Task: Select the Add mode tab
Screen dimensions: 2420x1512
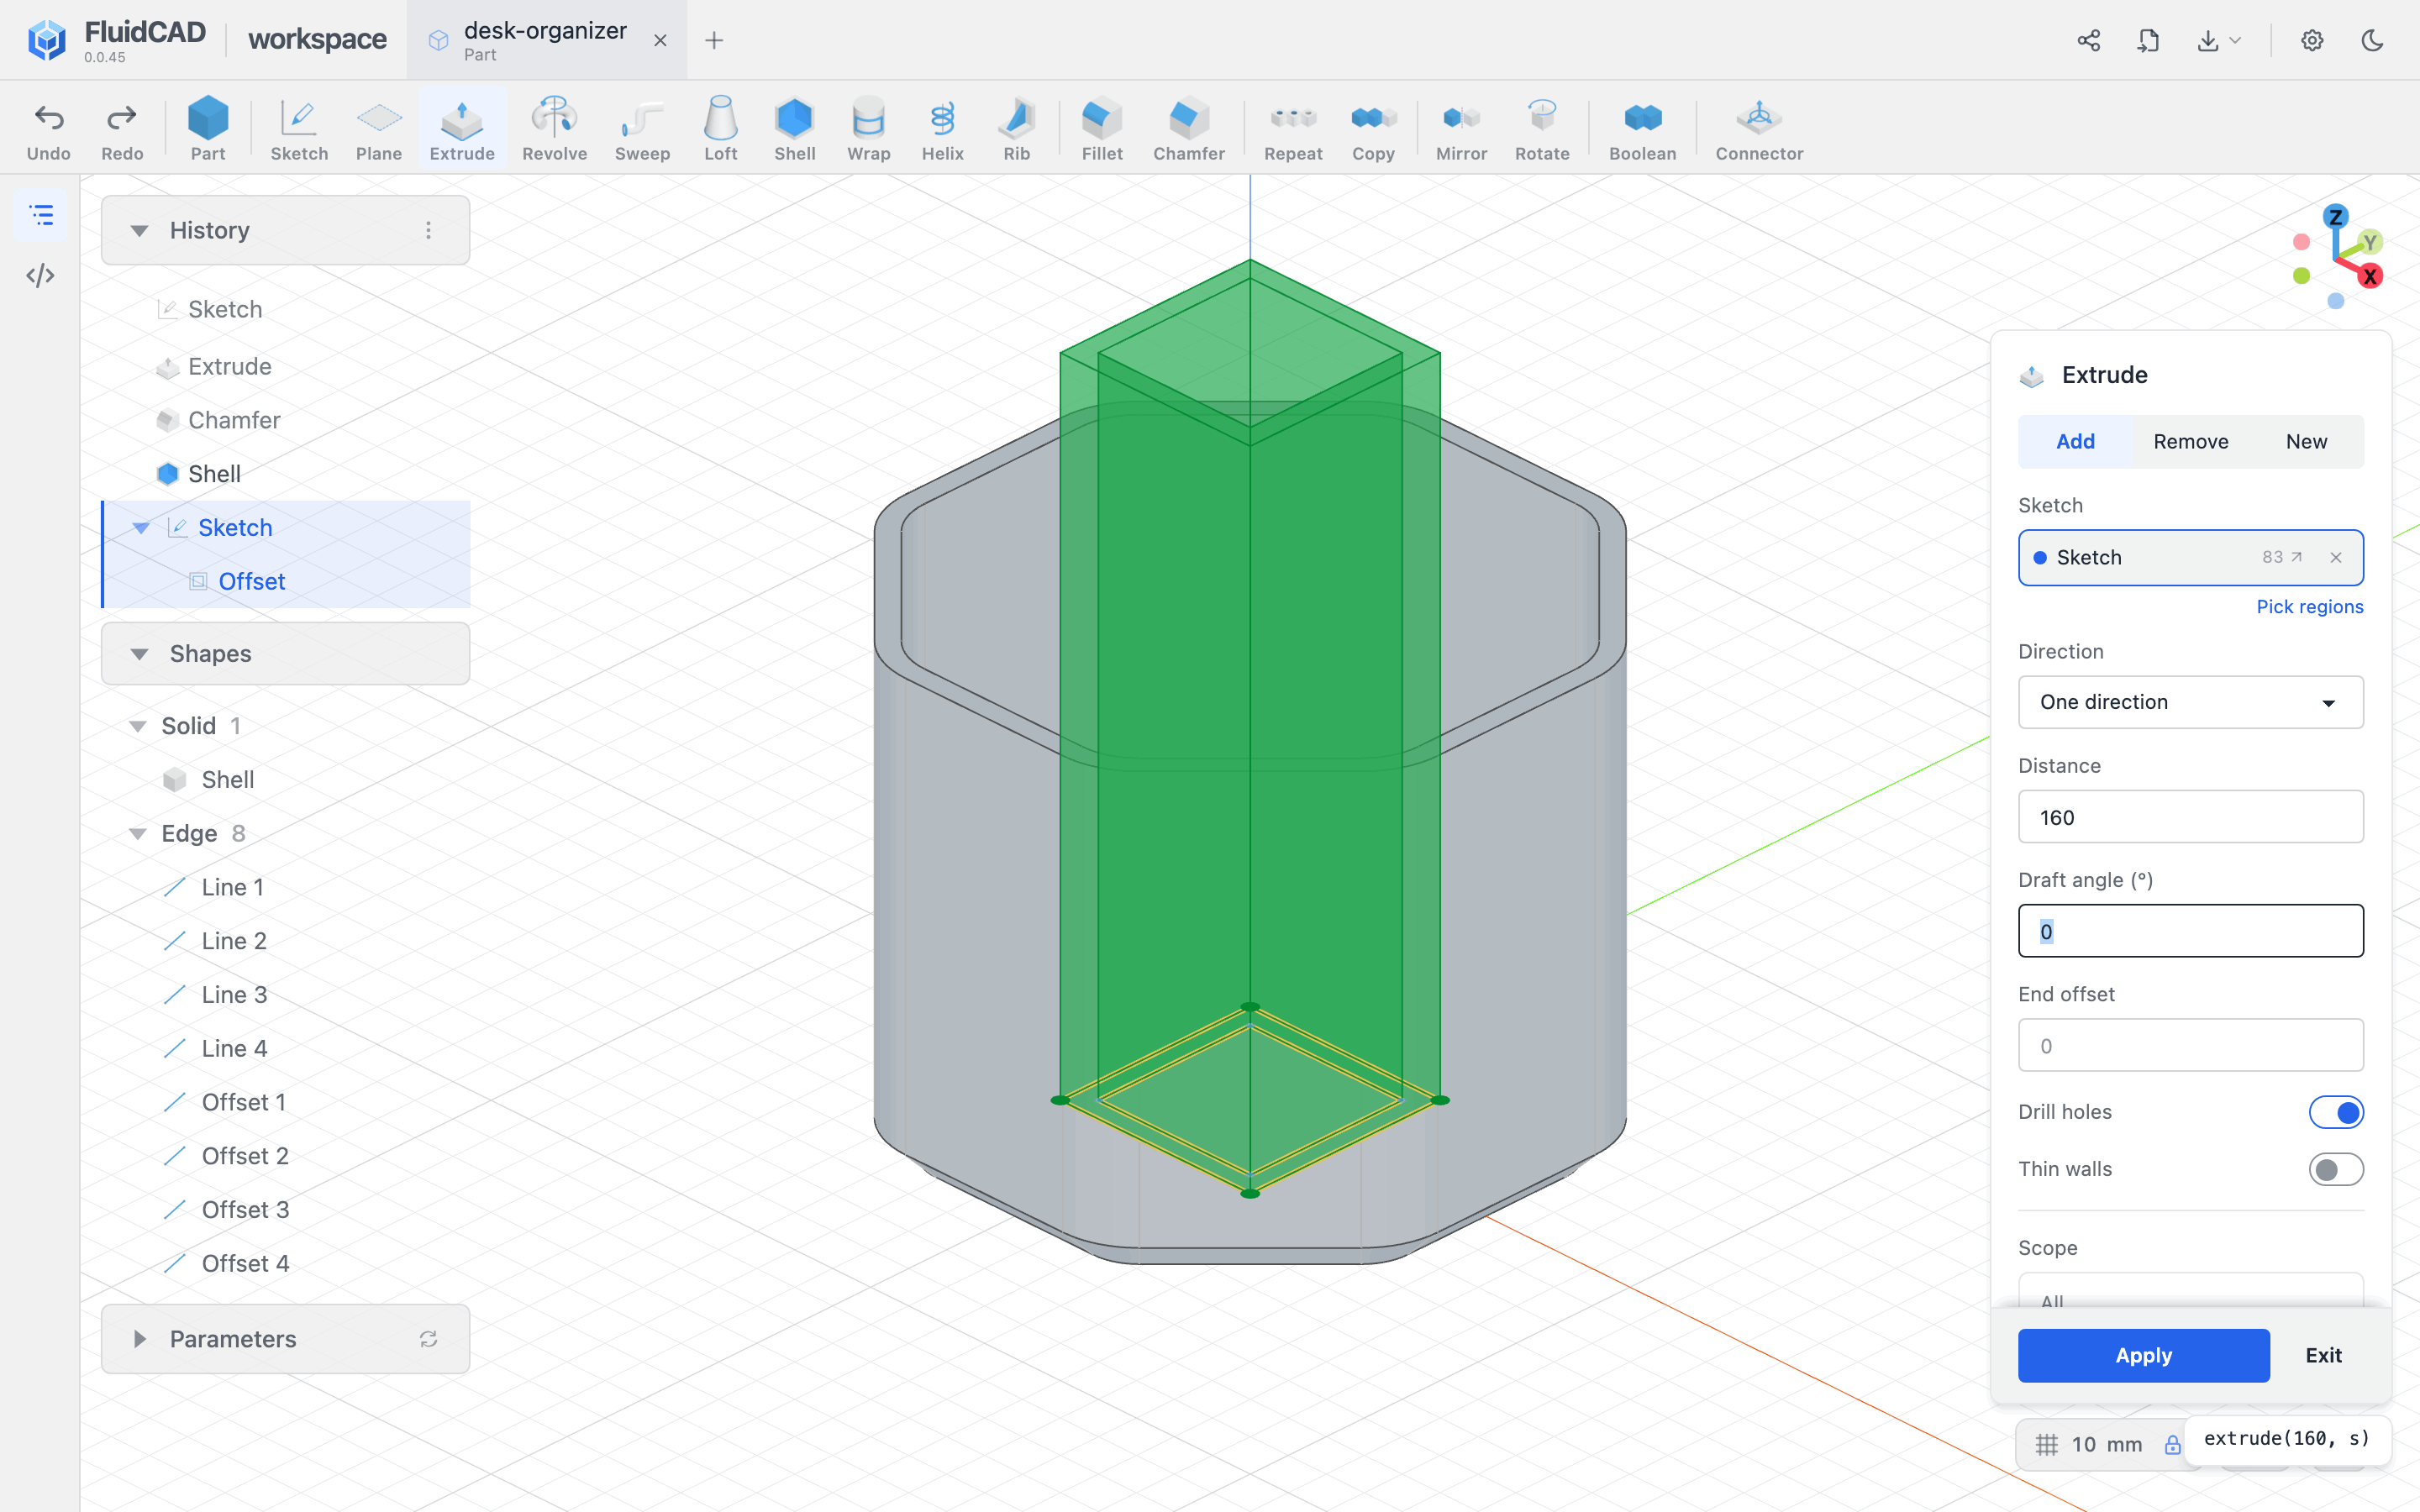Action: pyautogui.click(x=2075, y=441)
